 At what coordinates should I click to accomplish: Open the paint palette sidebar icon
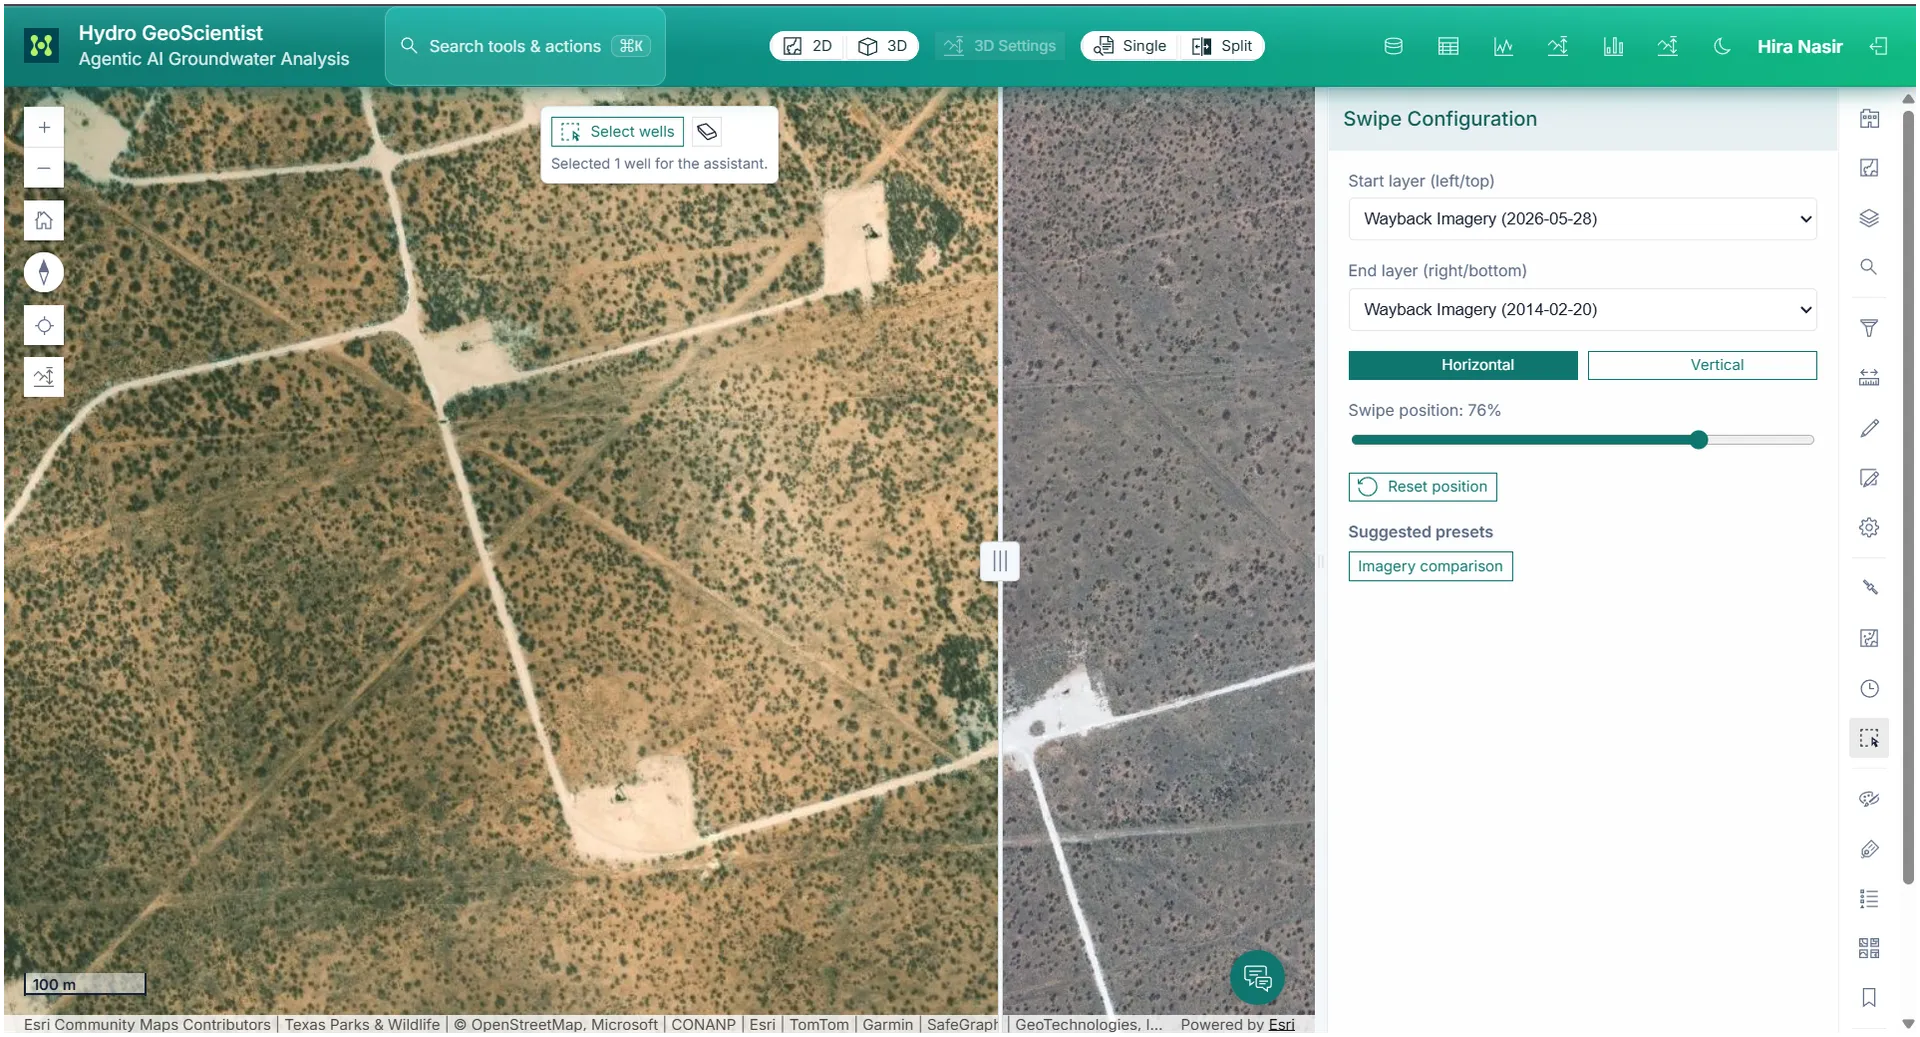[x=1869, y=798]
